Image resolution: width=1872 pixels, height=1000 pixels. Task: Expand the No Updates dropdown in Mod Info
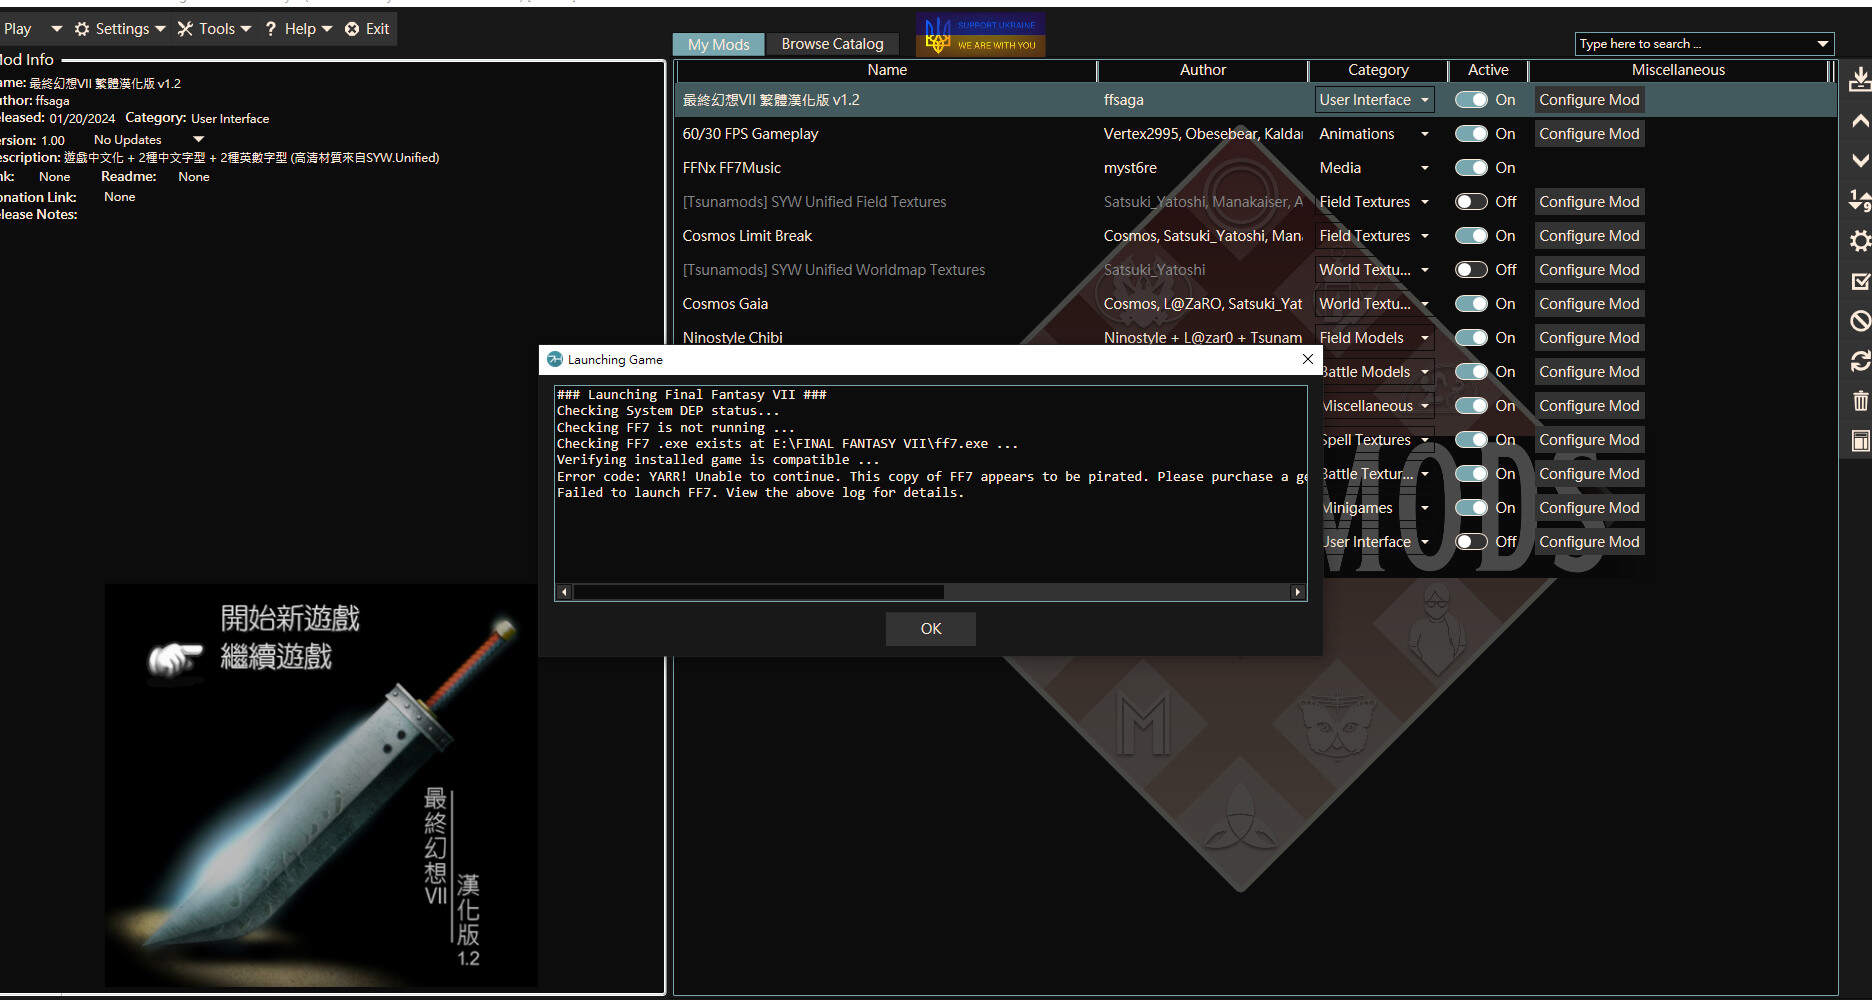tap(196, 139)
